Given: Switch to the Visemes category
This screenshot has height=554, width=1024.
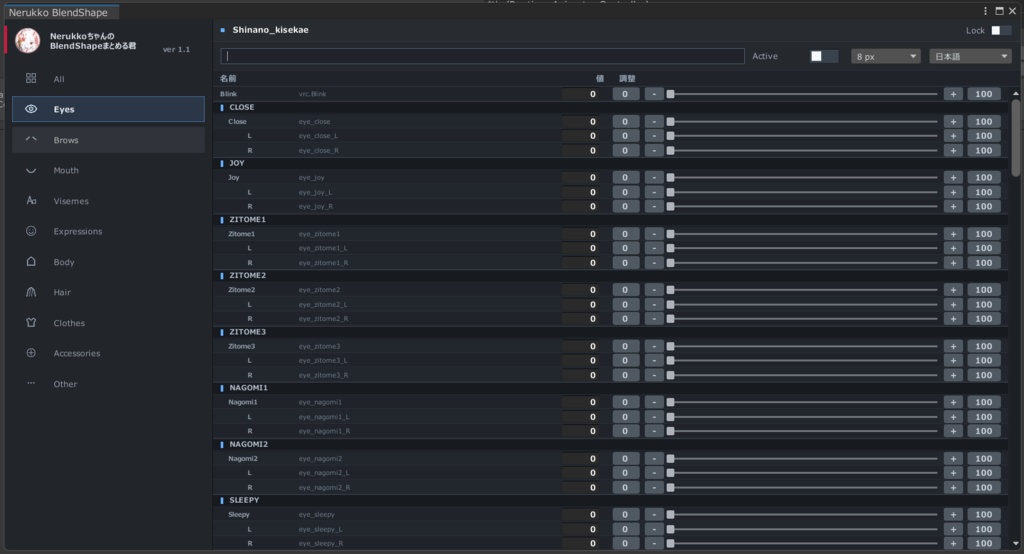Looking at the screenshot, I should pos(108,201).
